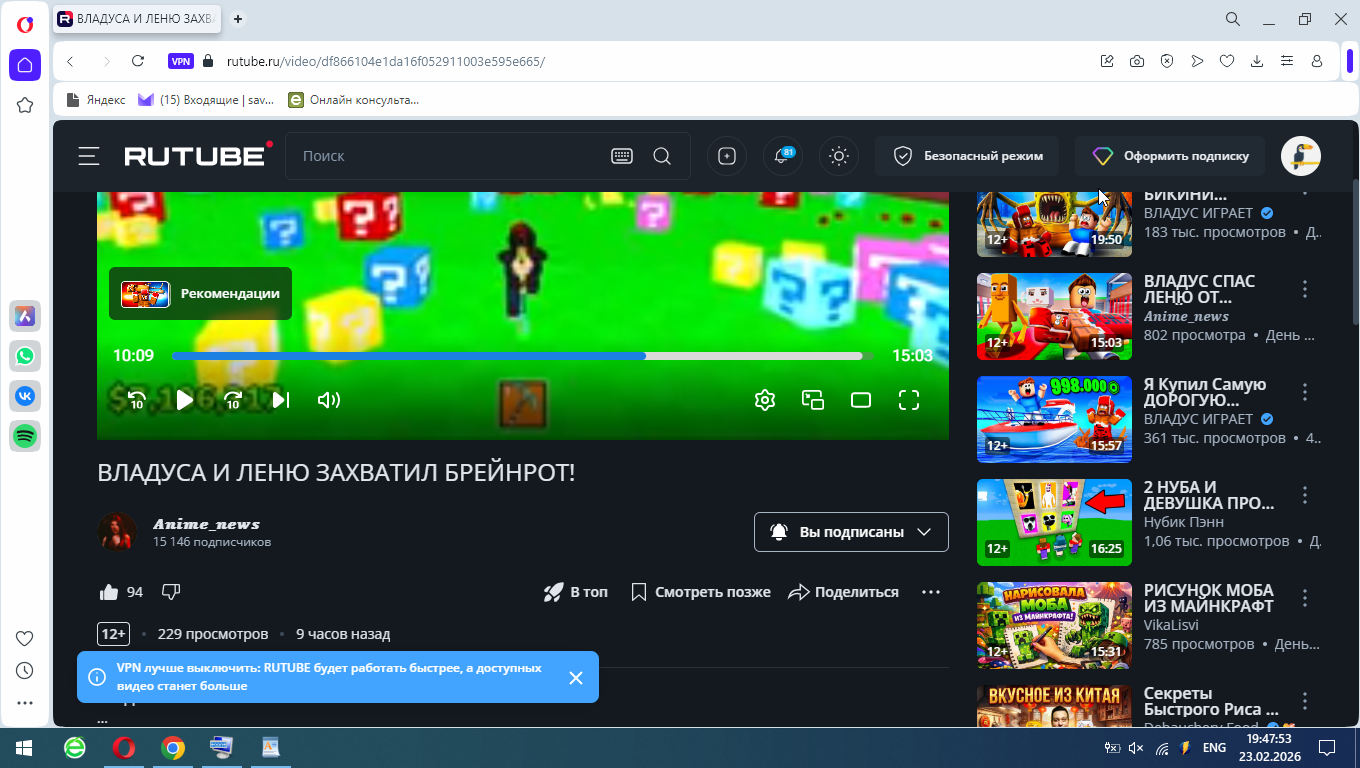This screenshot has width=1360, height=768.
Task: Open the 15:57 boat video thumbnail
Action: coord(1054,419)
